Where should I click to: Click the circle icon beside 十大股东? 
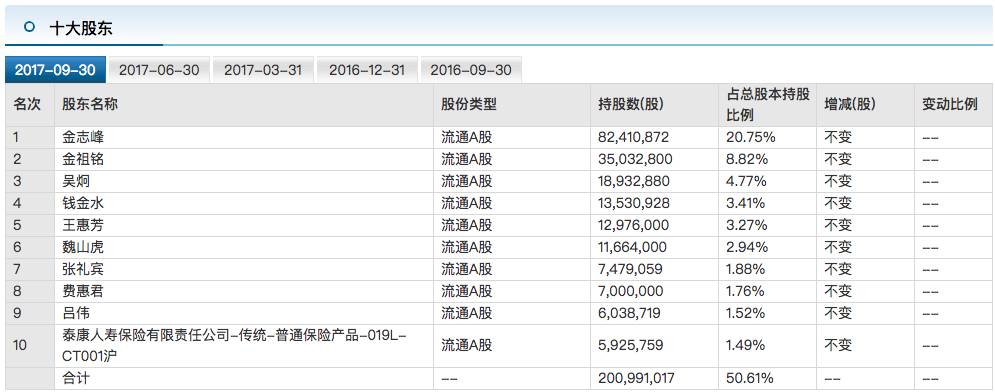[28, 26]
